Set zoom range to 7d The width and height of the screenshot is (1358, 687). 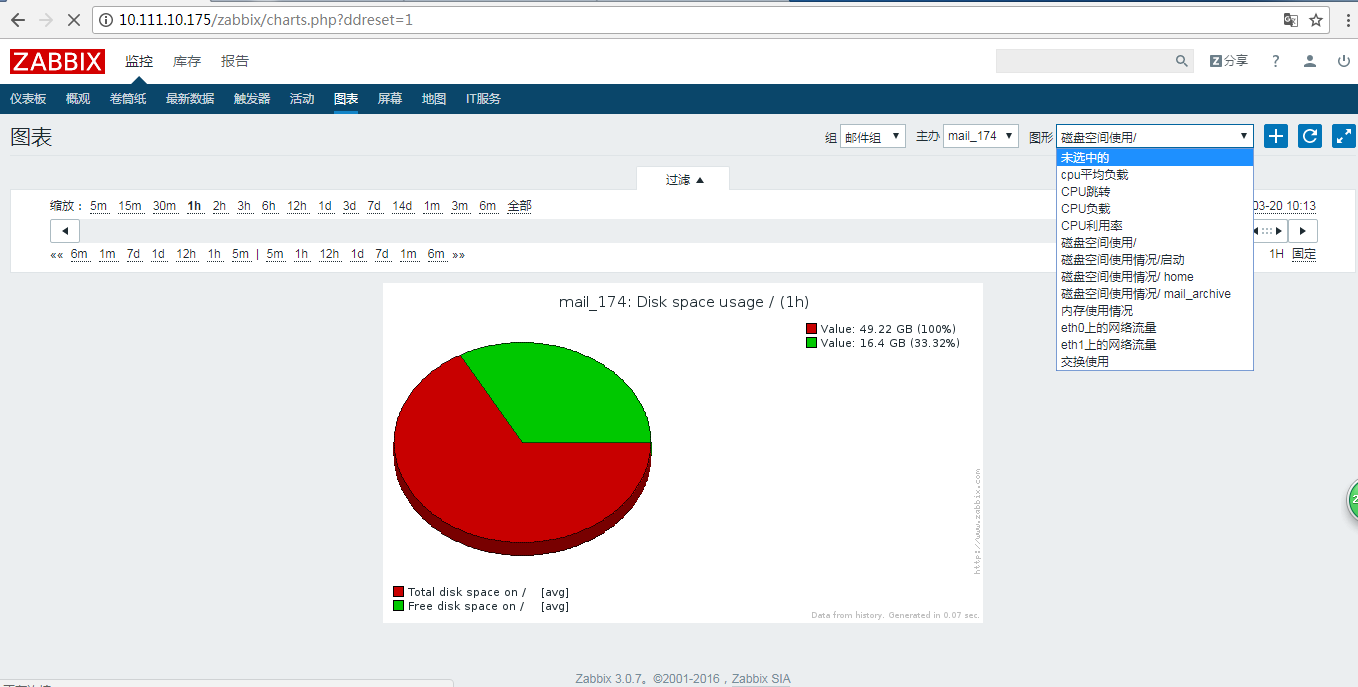click(374, 206)
